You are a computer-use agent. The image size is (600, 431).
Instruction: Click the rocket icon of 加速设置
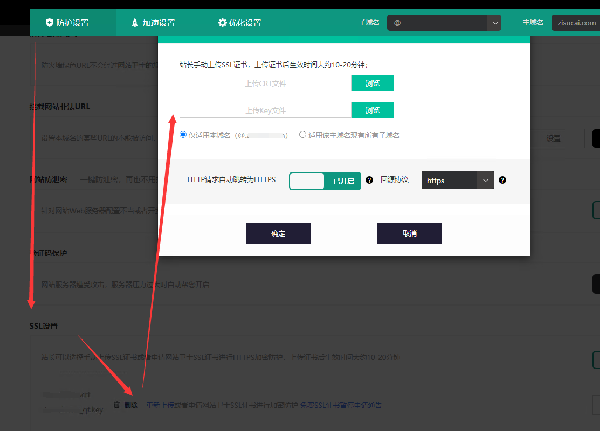point(135,23)
